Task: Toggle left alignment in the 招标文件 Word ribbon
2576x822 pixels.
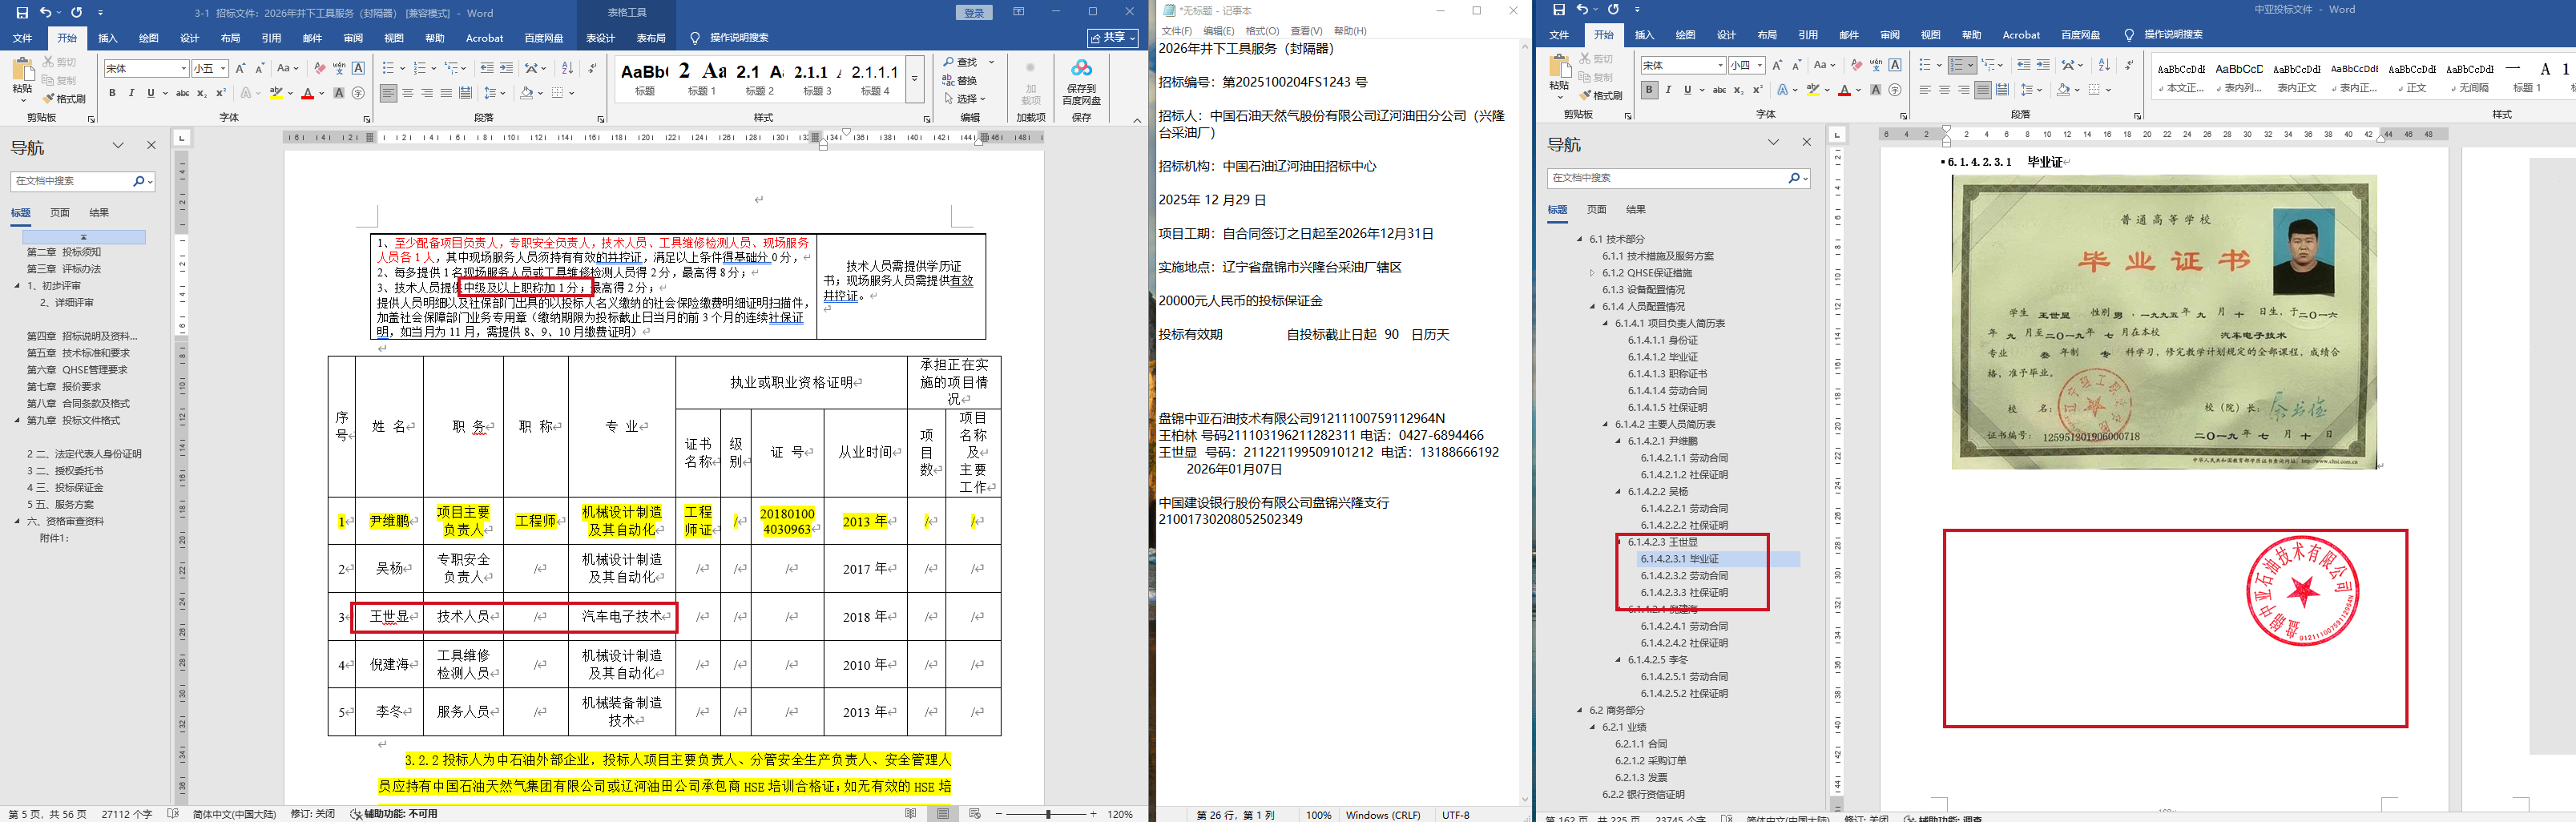Action: [389, 93]
